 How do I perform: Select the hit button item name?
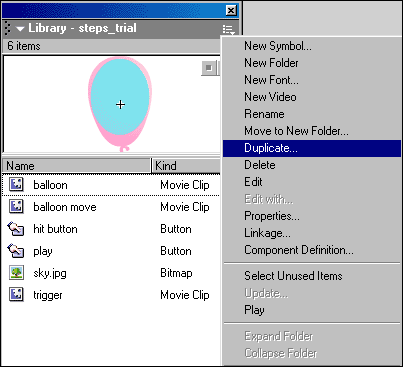[55, 229]
